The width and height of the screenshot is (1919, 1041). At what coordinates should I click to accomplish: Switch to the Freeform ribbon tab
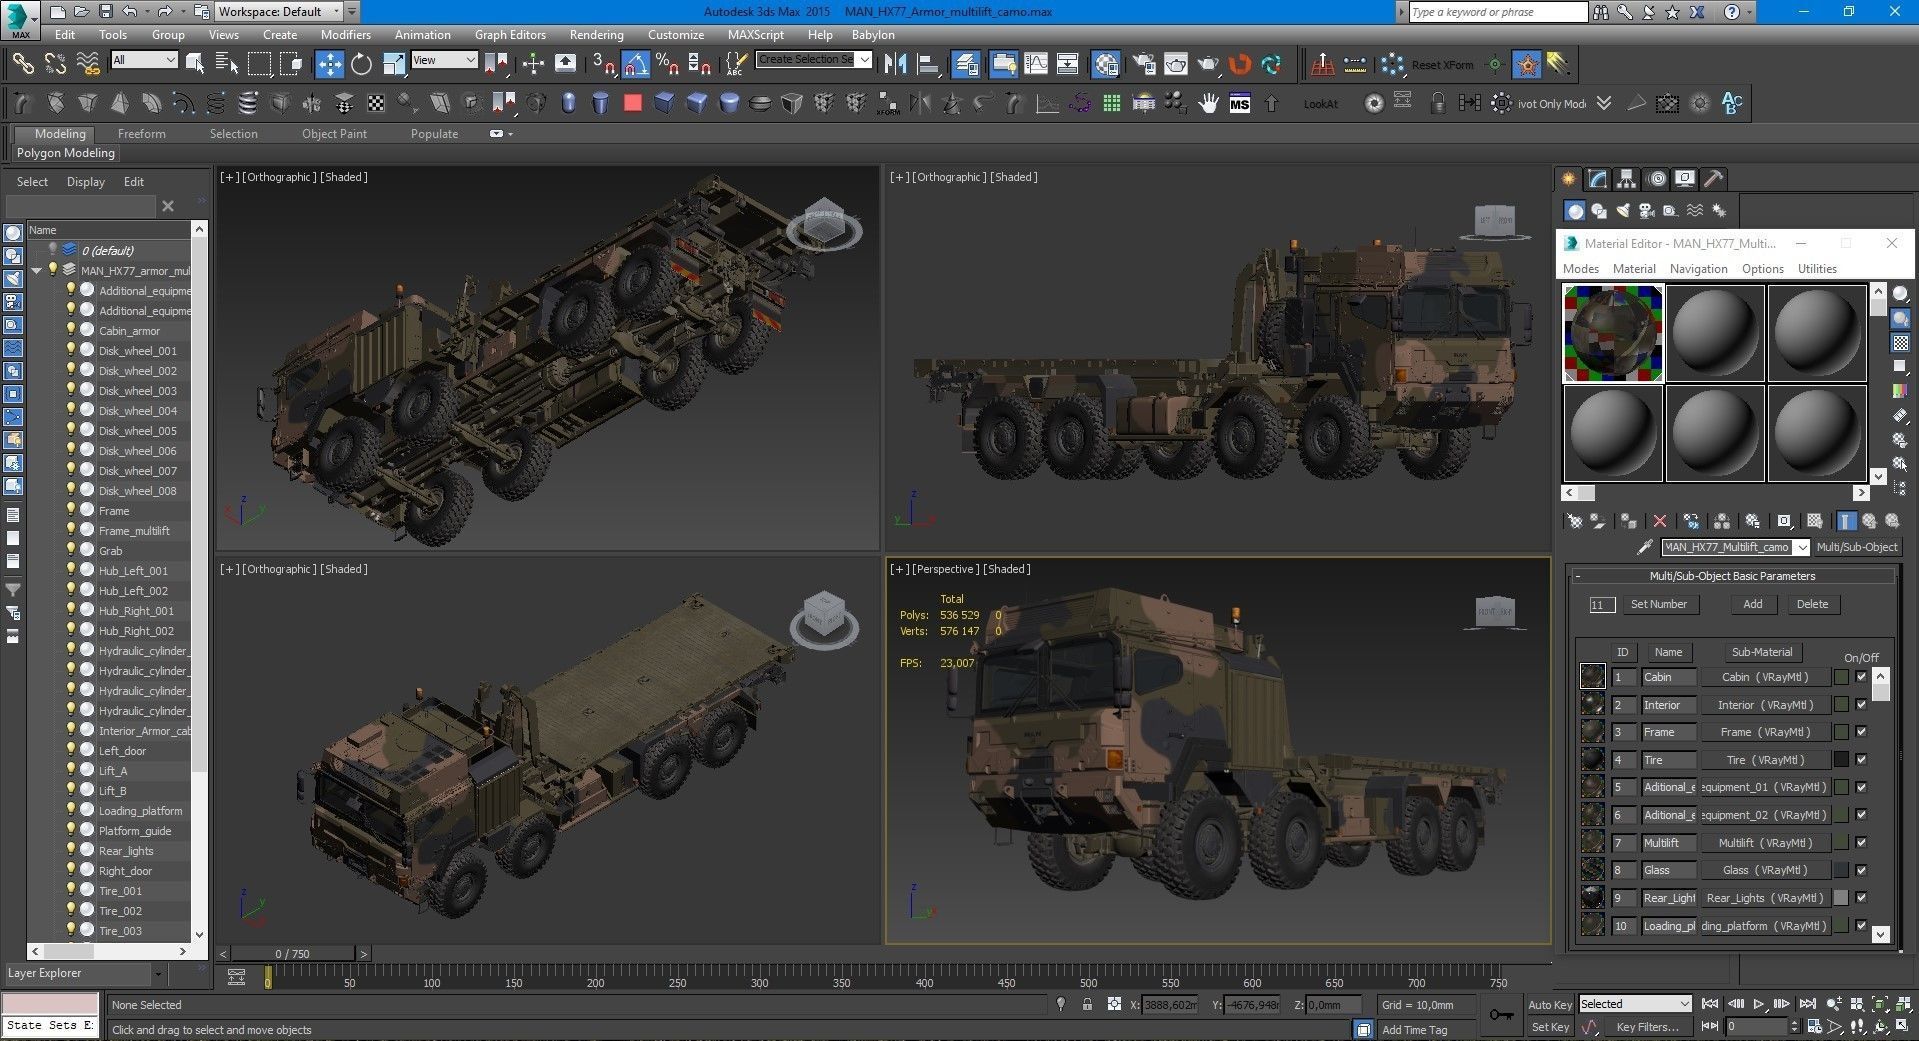click(x=141, y=133)
